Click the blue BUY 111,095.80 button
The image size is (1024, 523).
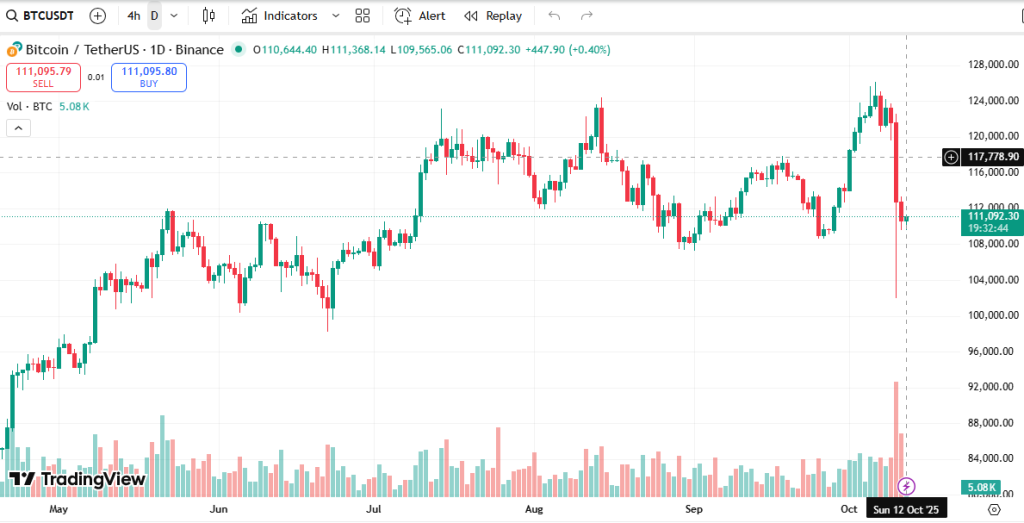click(148, 77)
